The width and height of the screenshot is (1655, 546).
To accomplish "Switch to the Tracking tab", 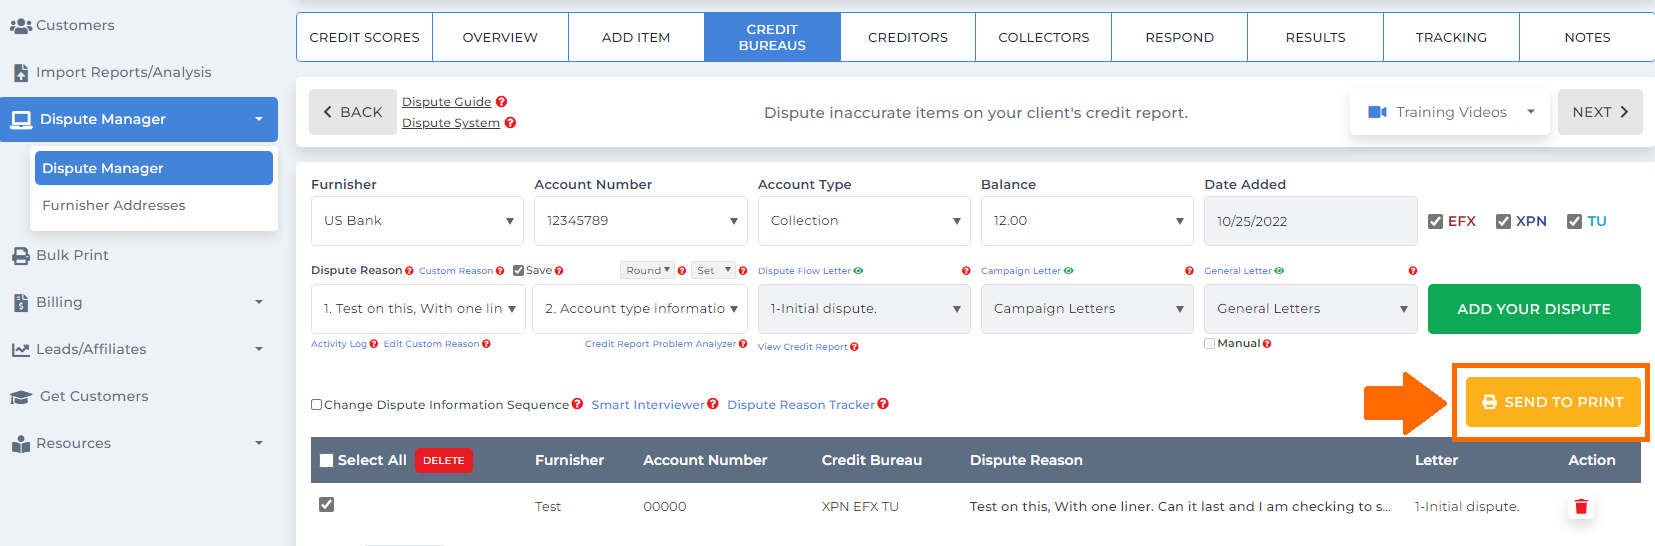I will [x=1451, y=37].
